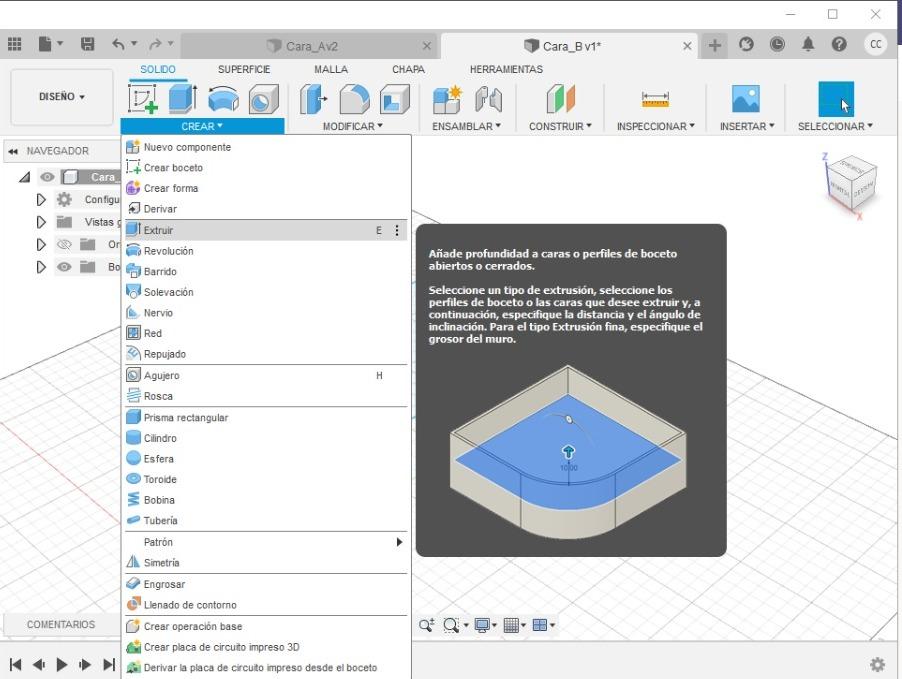Screen dimensions: 902x679
Task: Click the Hole toolbar icon
Action: pyautogui.click(x=263, y=98)
